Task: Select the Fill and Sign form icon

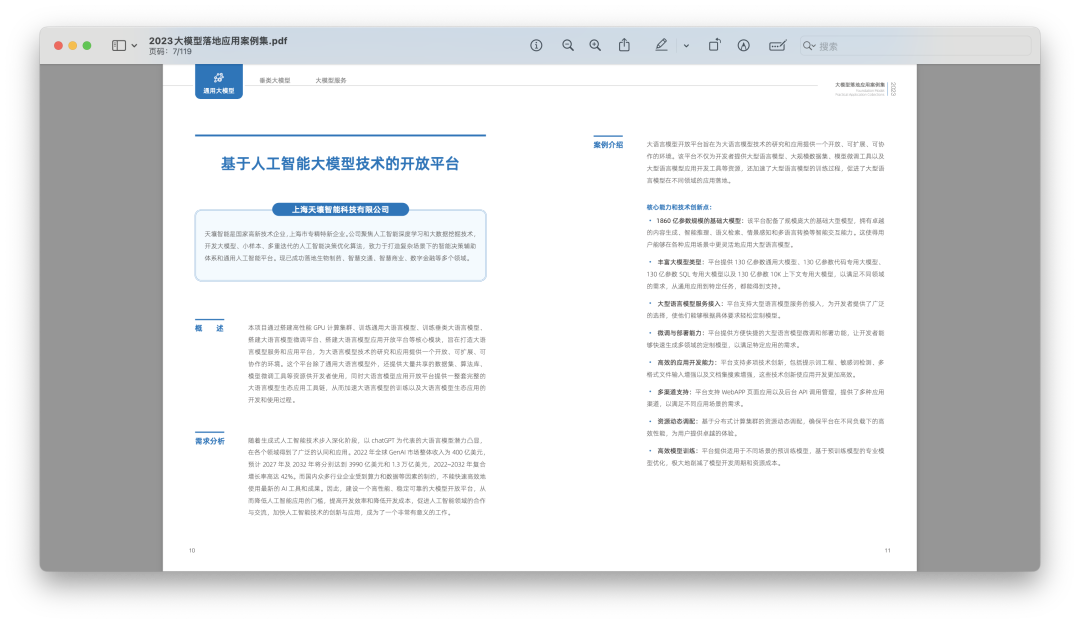Action: (x=778, y=45)
